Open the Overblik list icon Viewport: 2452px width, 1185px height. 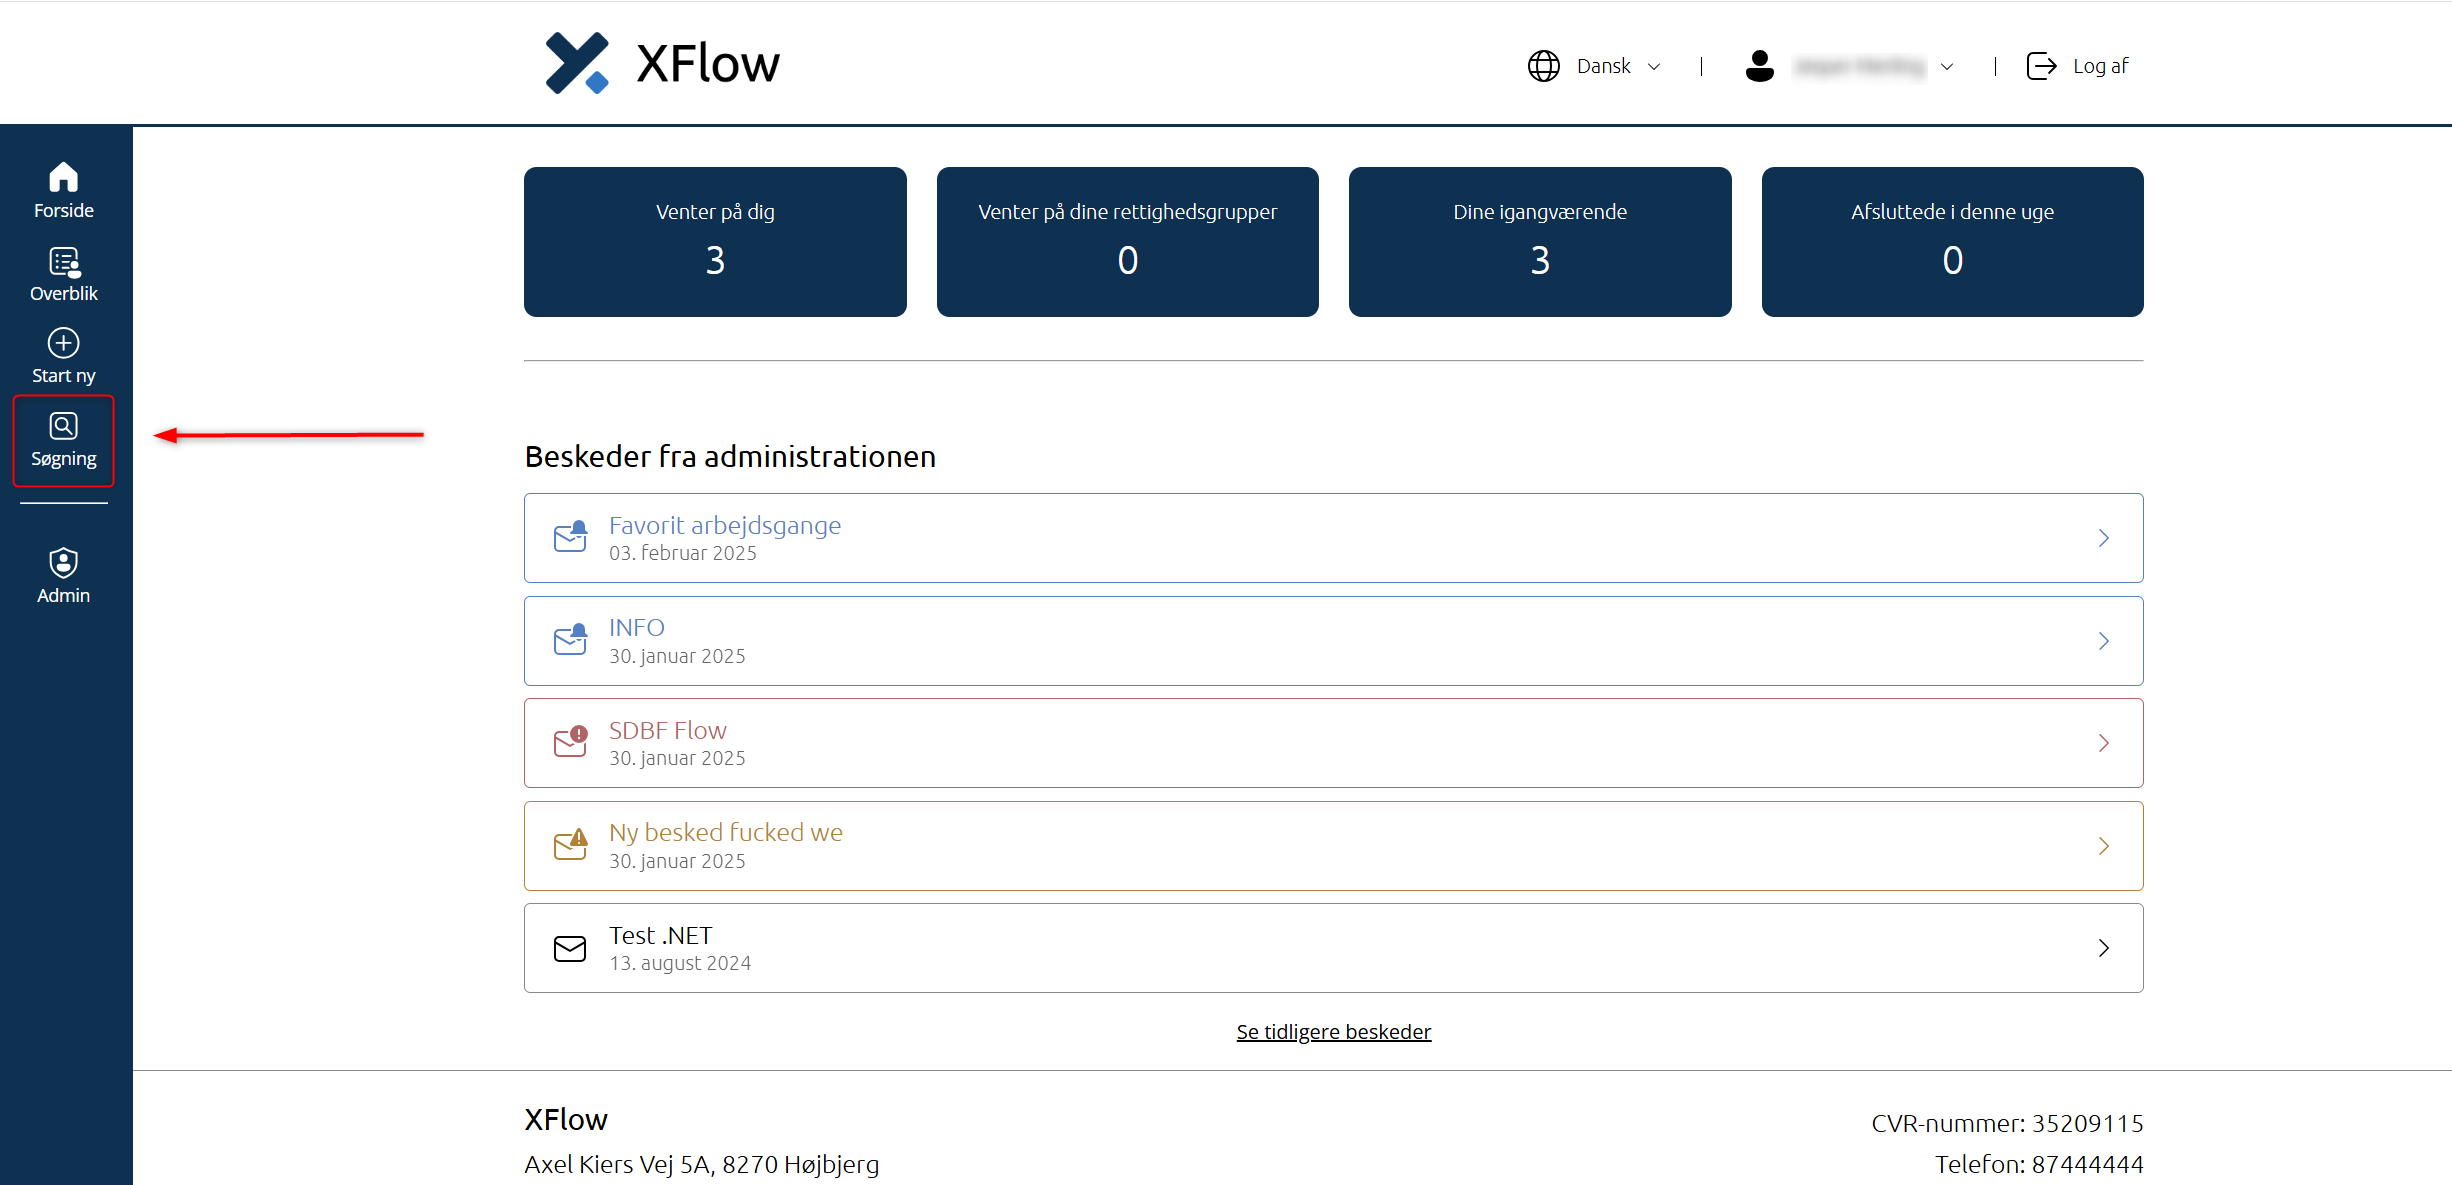64,262
